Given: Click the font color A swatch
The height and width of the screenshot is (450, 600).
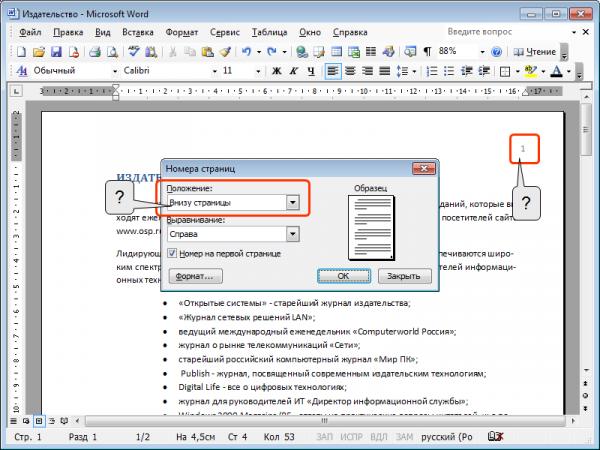Looking at the screenshot, I should [556, 71].
